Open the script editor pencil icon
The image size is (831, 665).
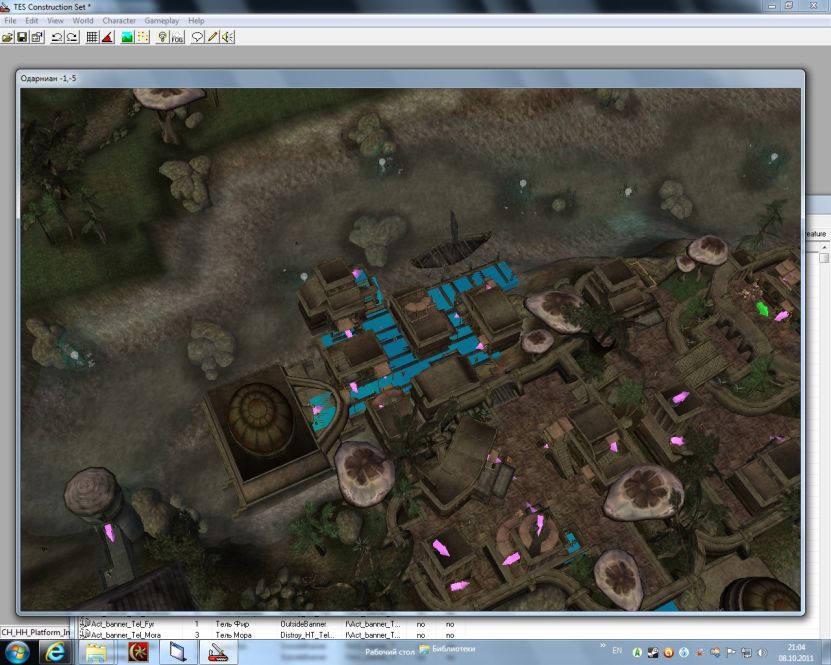click(213, 37)
